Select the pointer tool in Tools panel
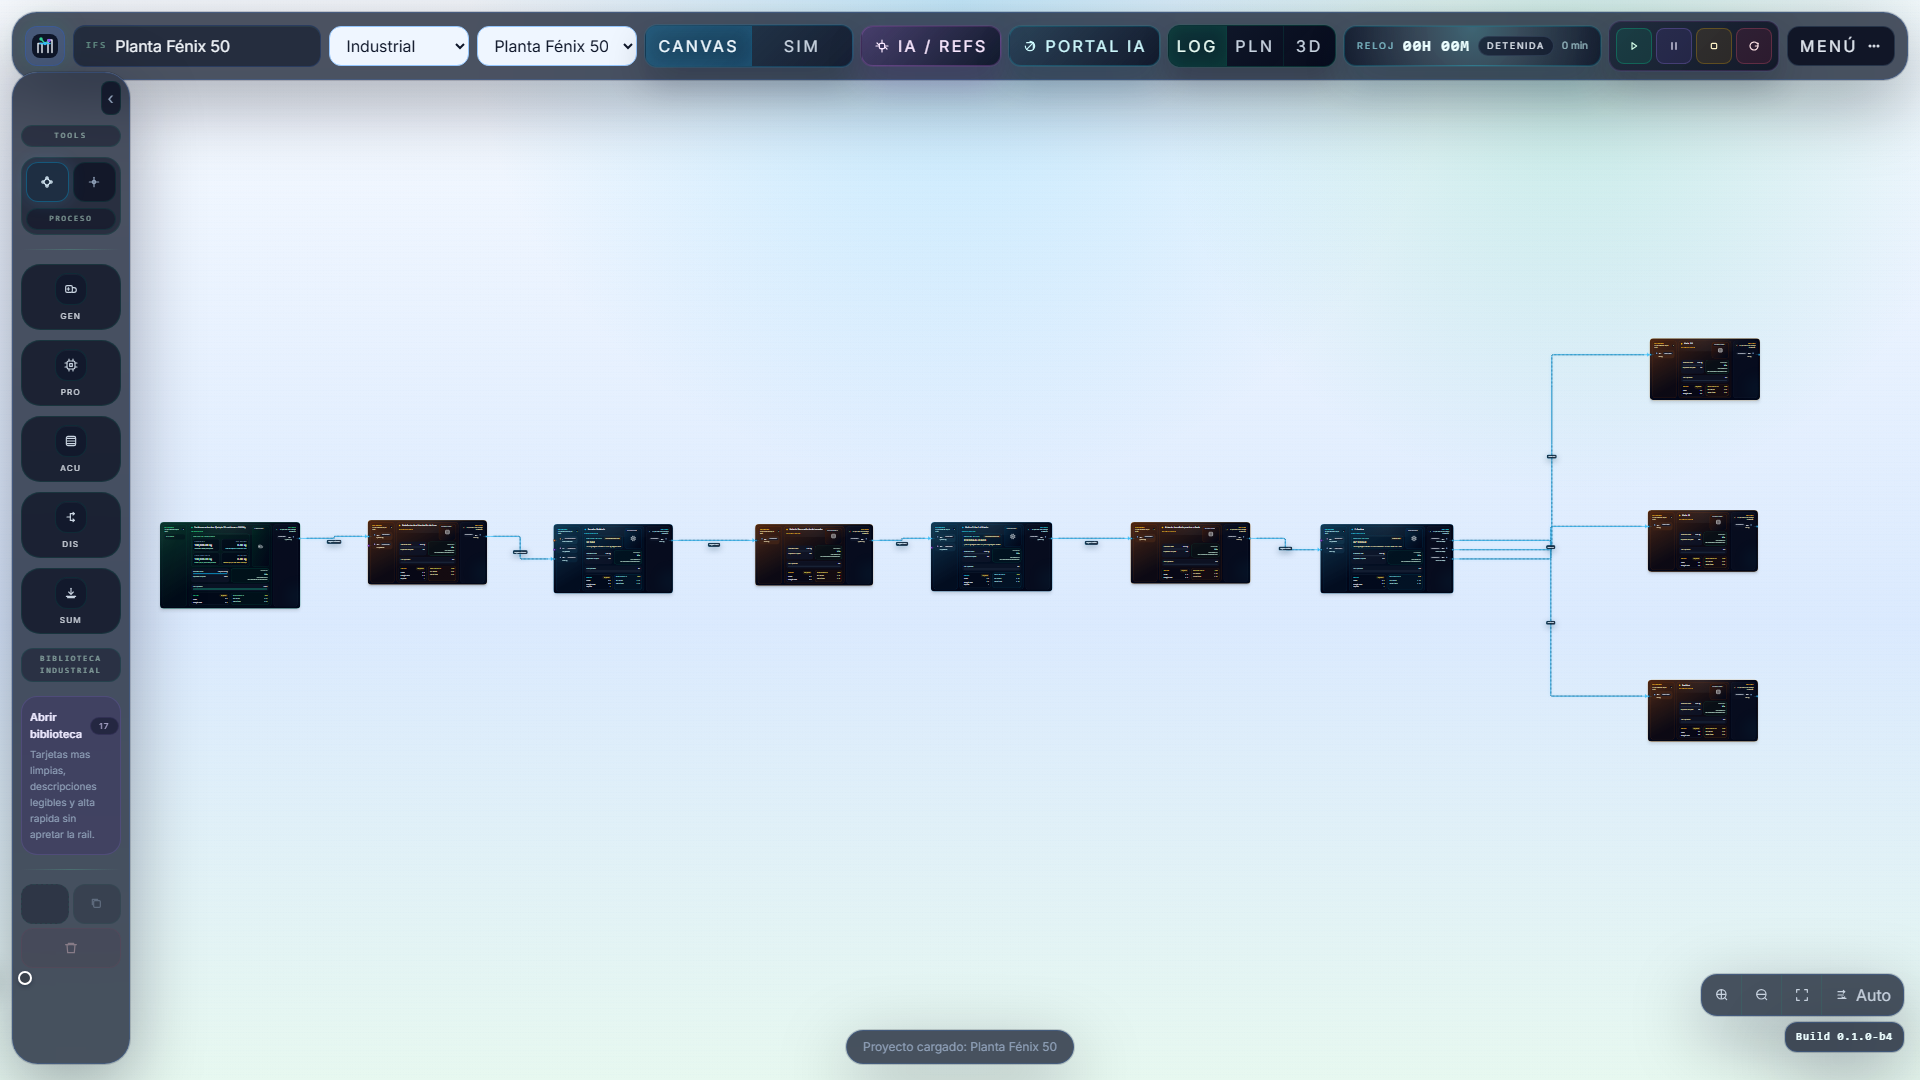 pos(47,182)
